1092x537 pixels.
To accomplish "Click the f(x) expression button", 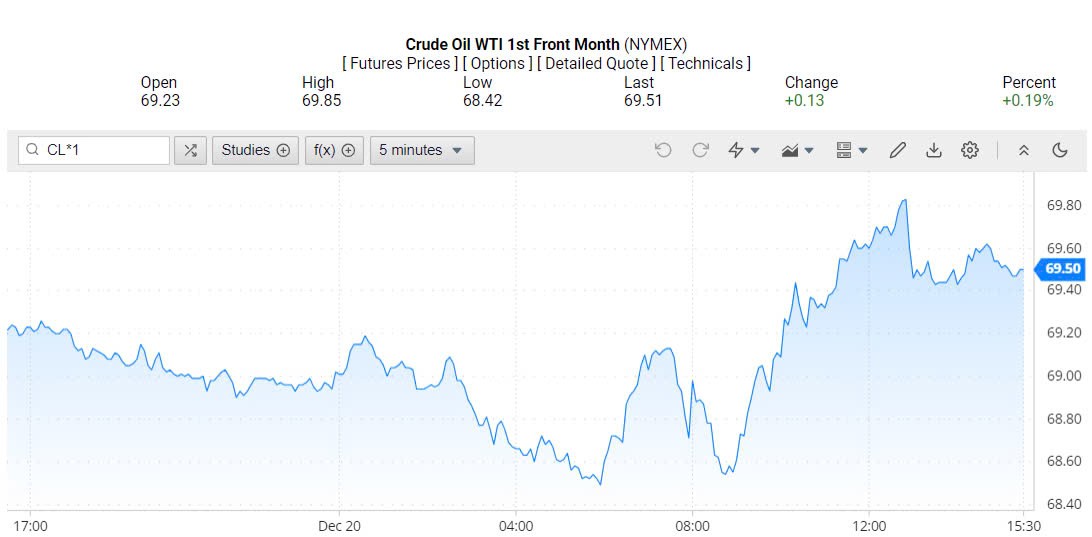I will 334,150.
